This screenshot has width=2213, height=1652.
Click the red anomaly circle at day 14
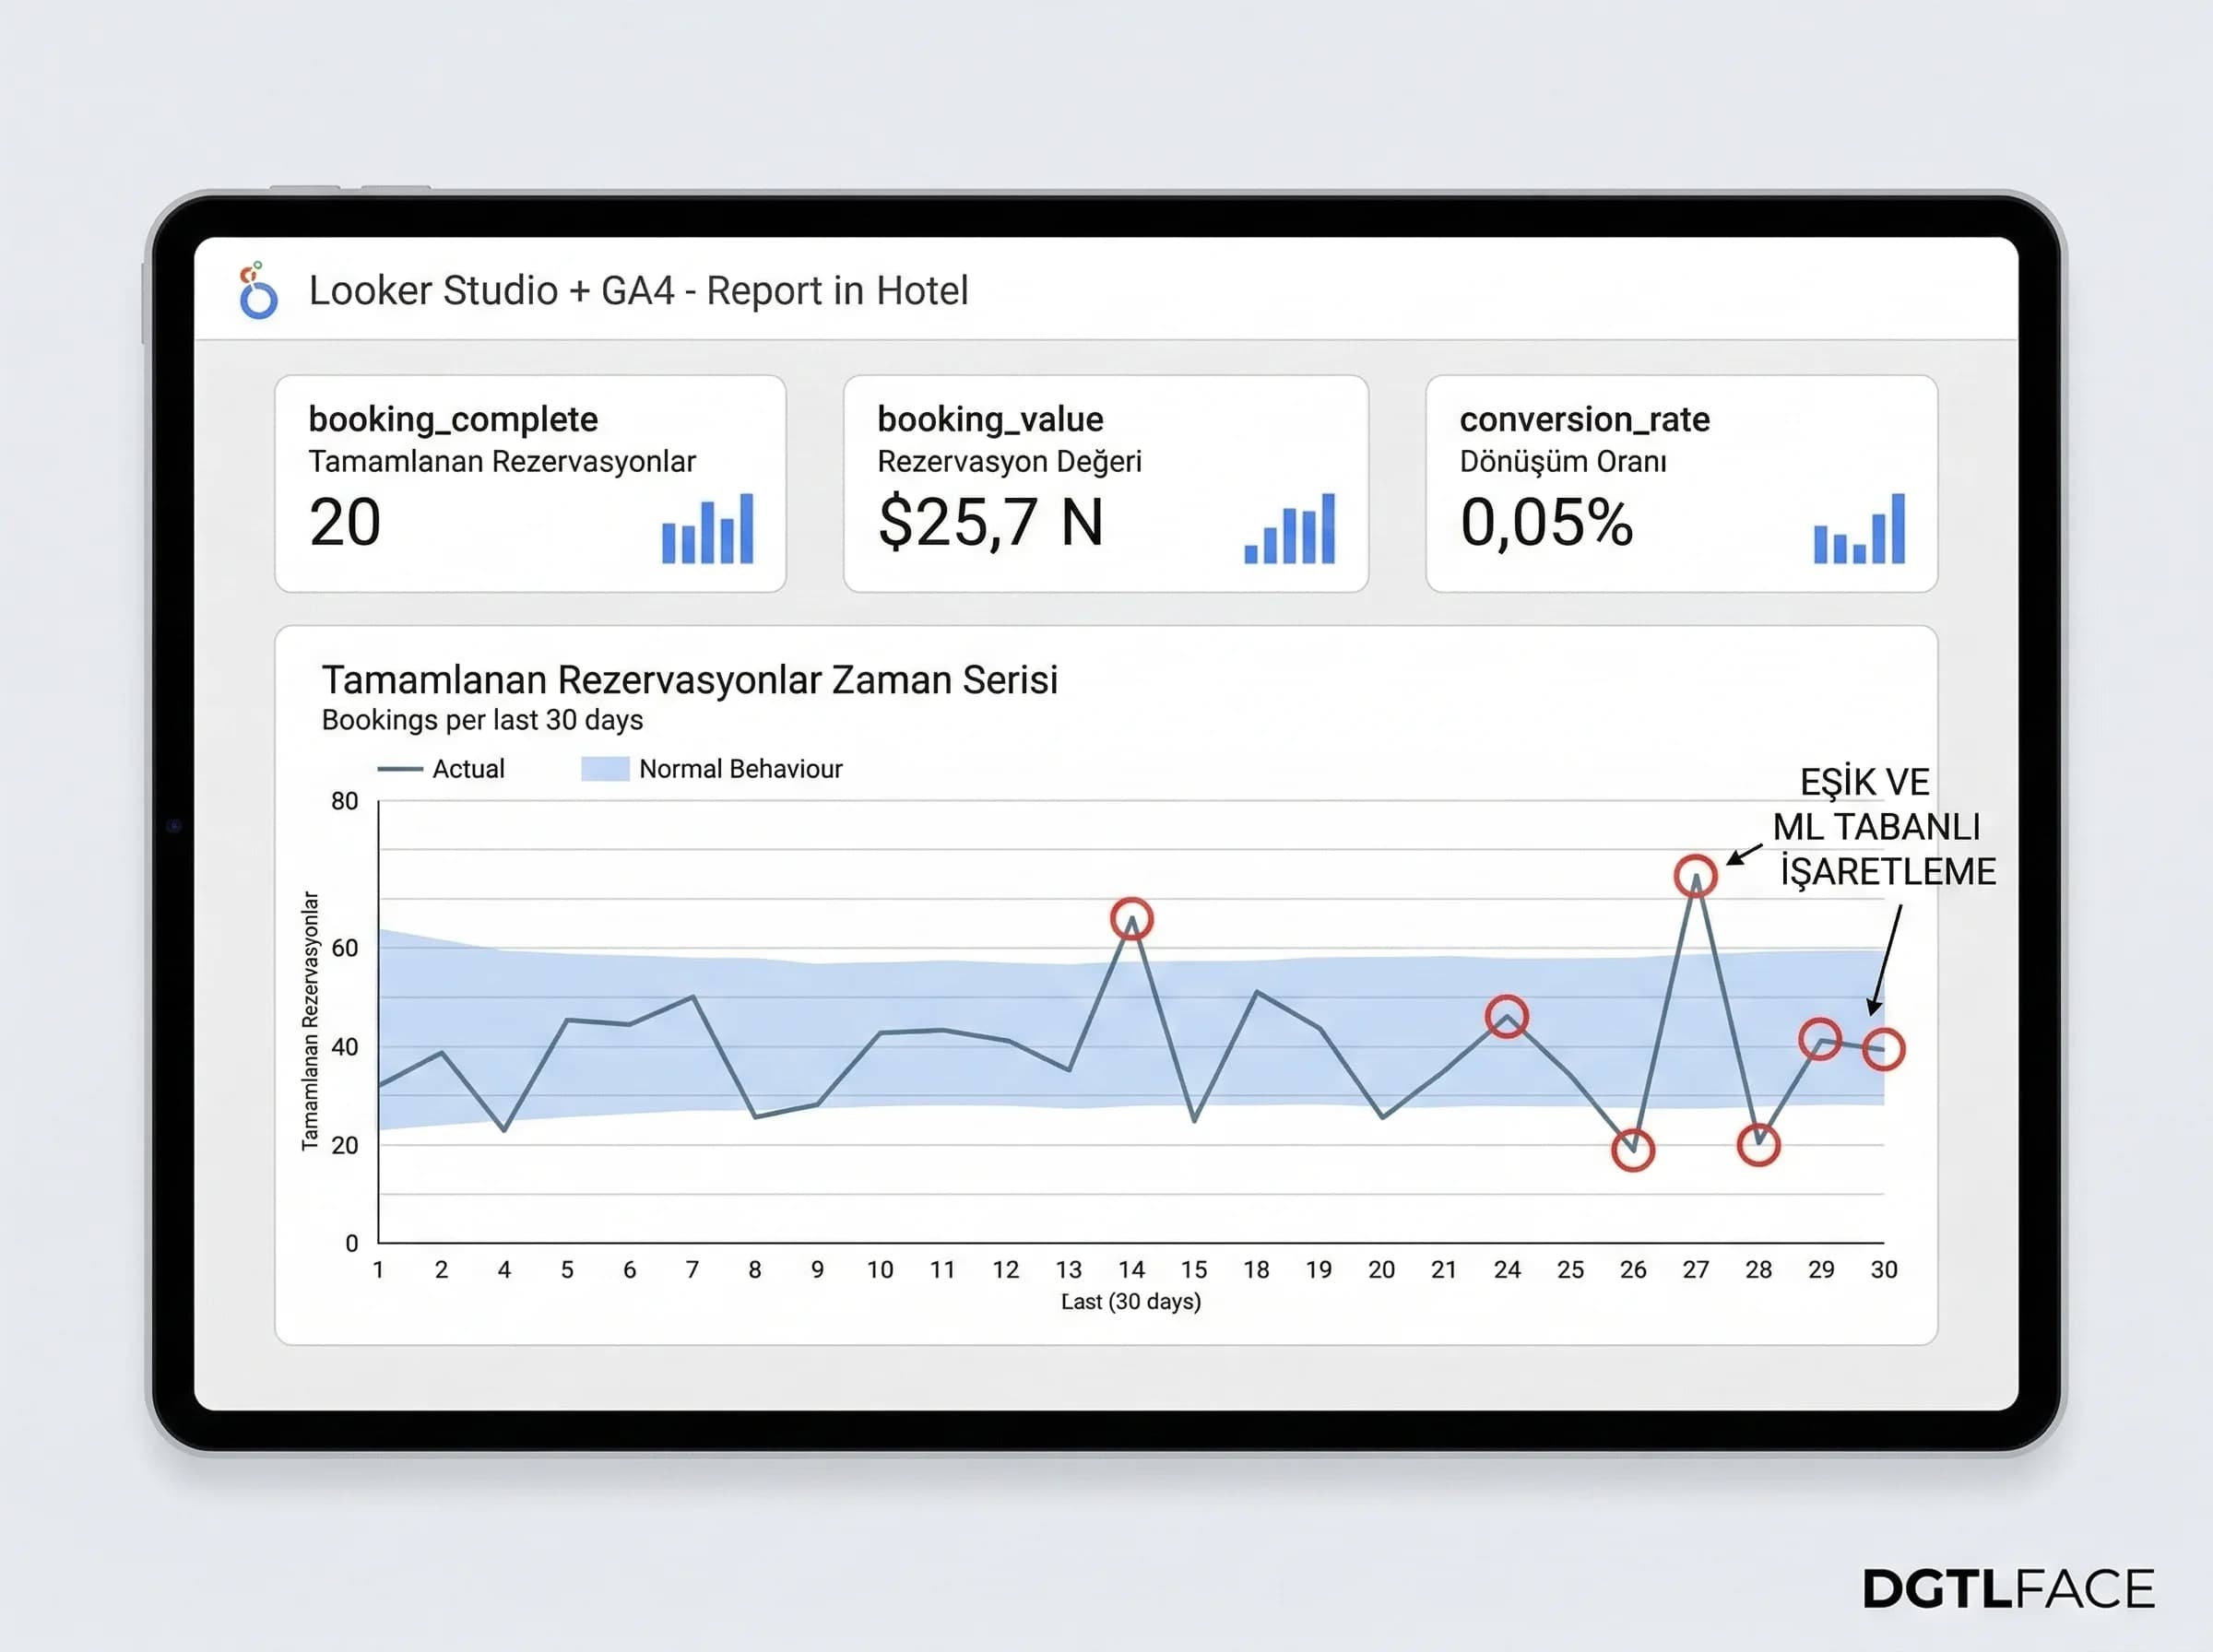coord(1131,919)
